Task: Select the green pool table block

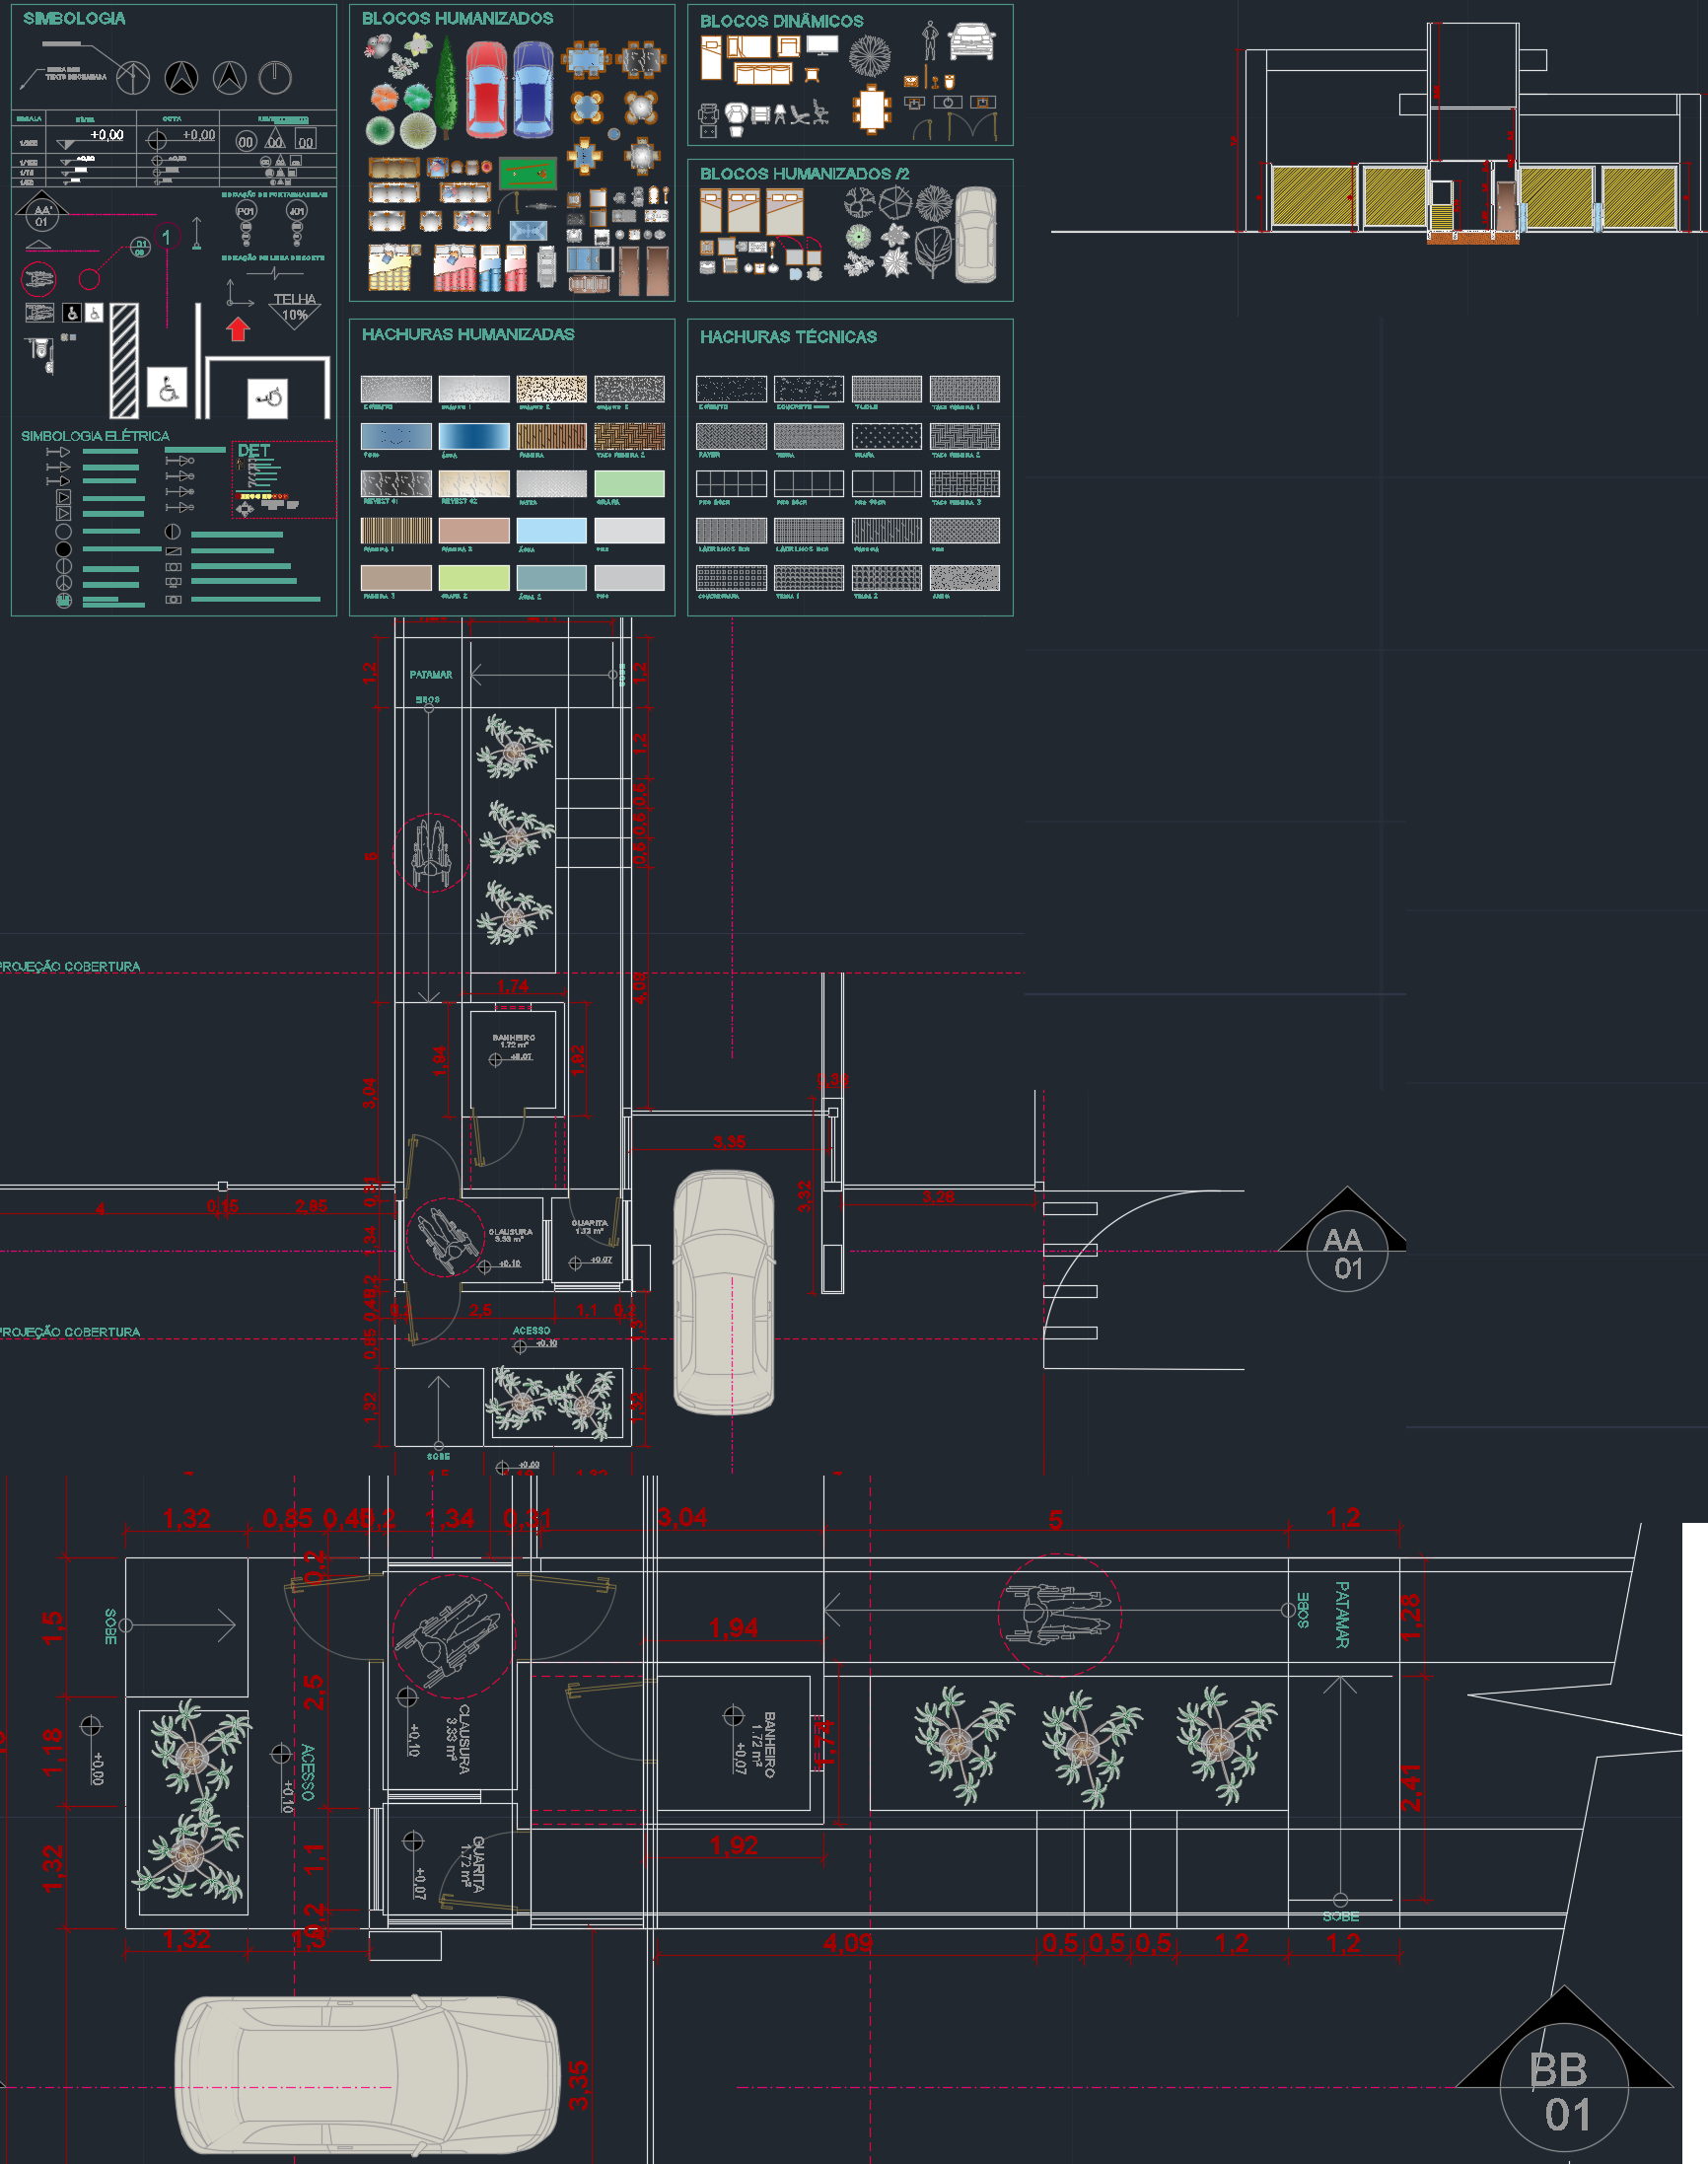Action: [527, 173]
